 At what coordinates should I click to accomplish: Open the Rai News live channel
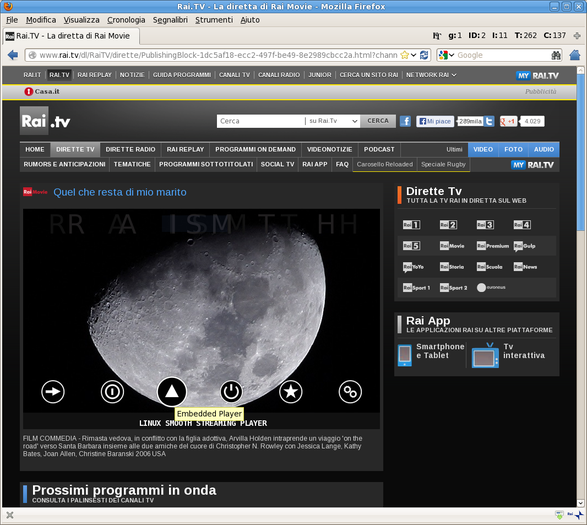tap(525, 267)
